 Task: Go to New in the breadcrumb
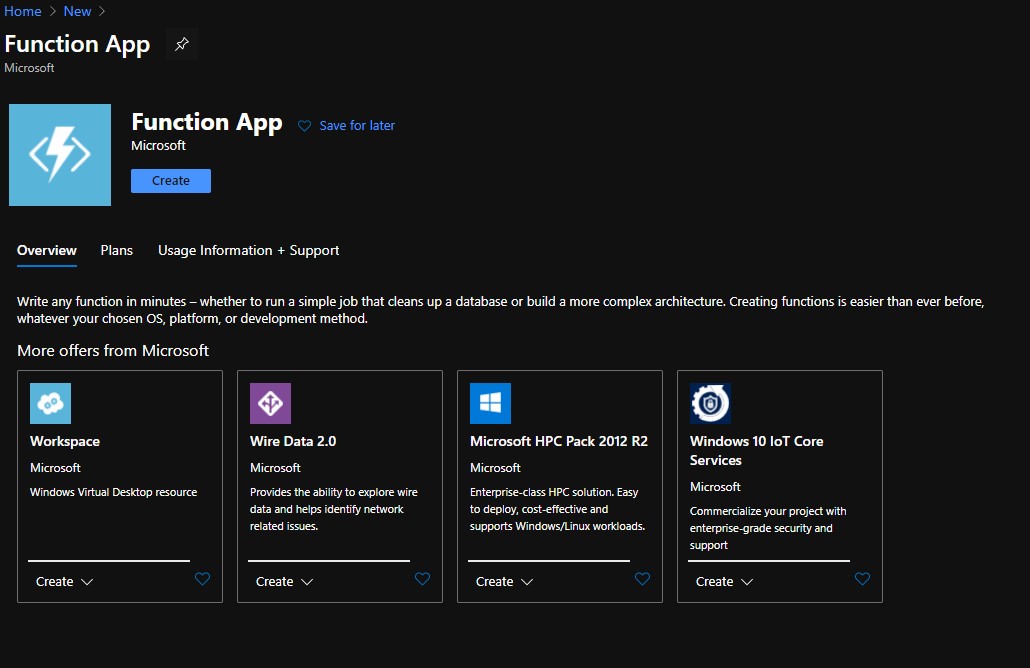[78, 11]
